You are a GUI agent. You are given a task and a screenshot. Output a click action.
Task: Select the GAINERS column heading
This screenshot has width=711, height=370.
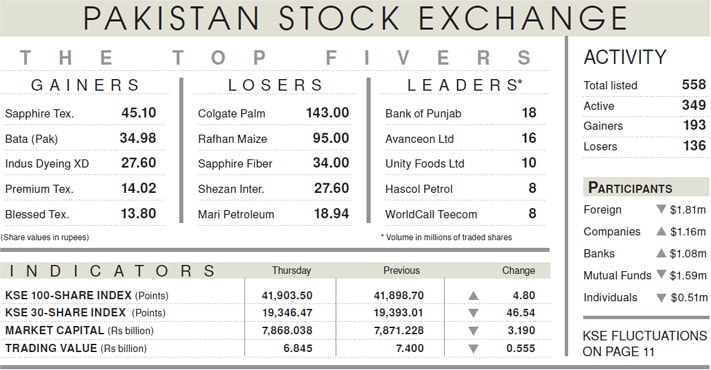(85, 85)
